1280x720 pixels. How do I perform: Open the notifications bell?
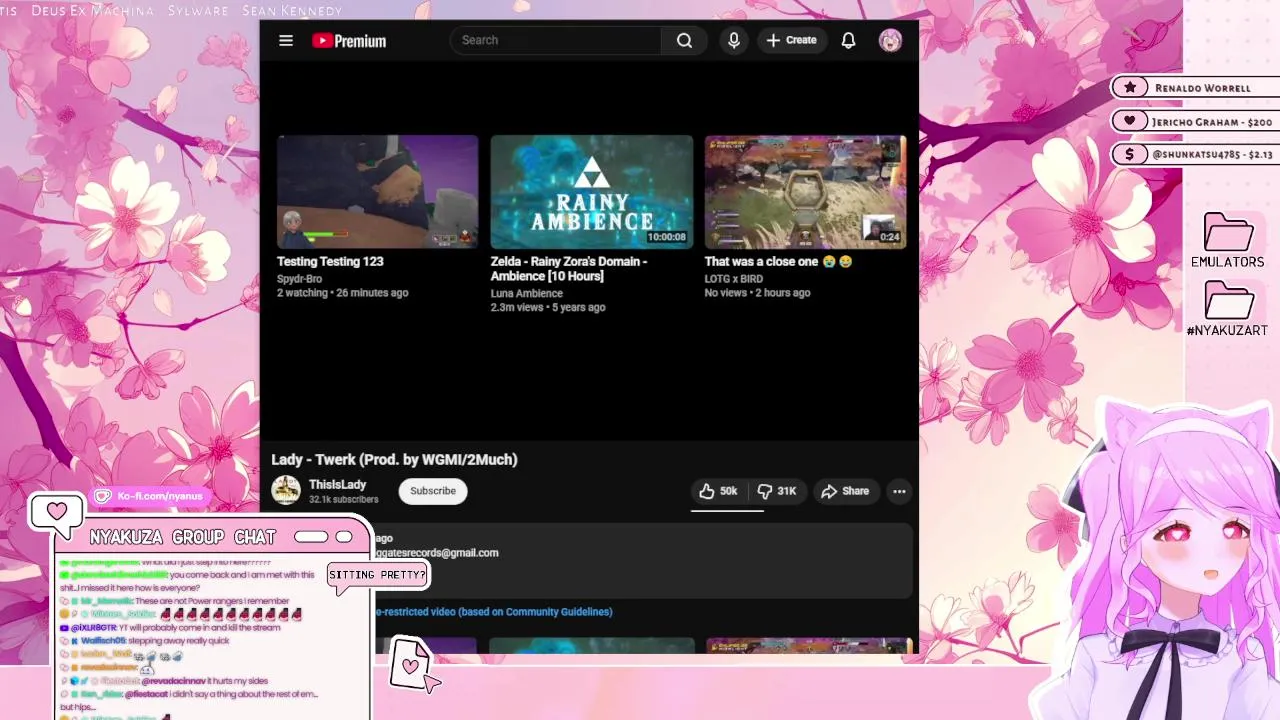[848, 40]
